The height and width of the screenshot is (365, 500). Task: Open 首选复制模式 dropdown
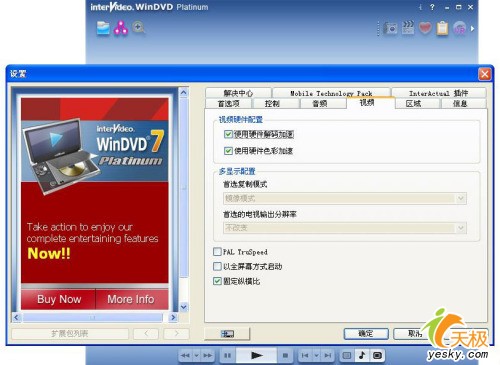click(x=345, y=198)
